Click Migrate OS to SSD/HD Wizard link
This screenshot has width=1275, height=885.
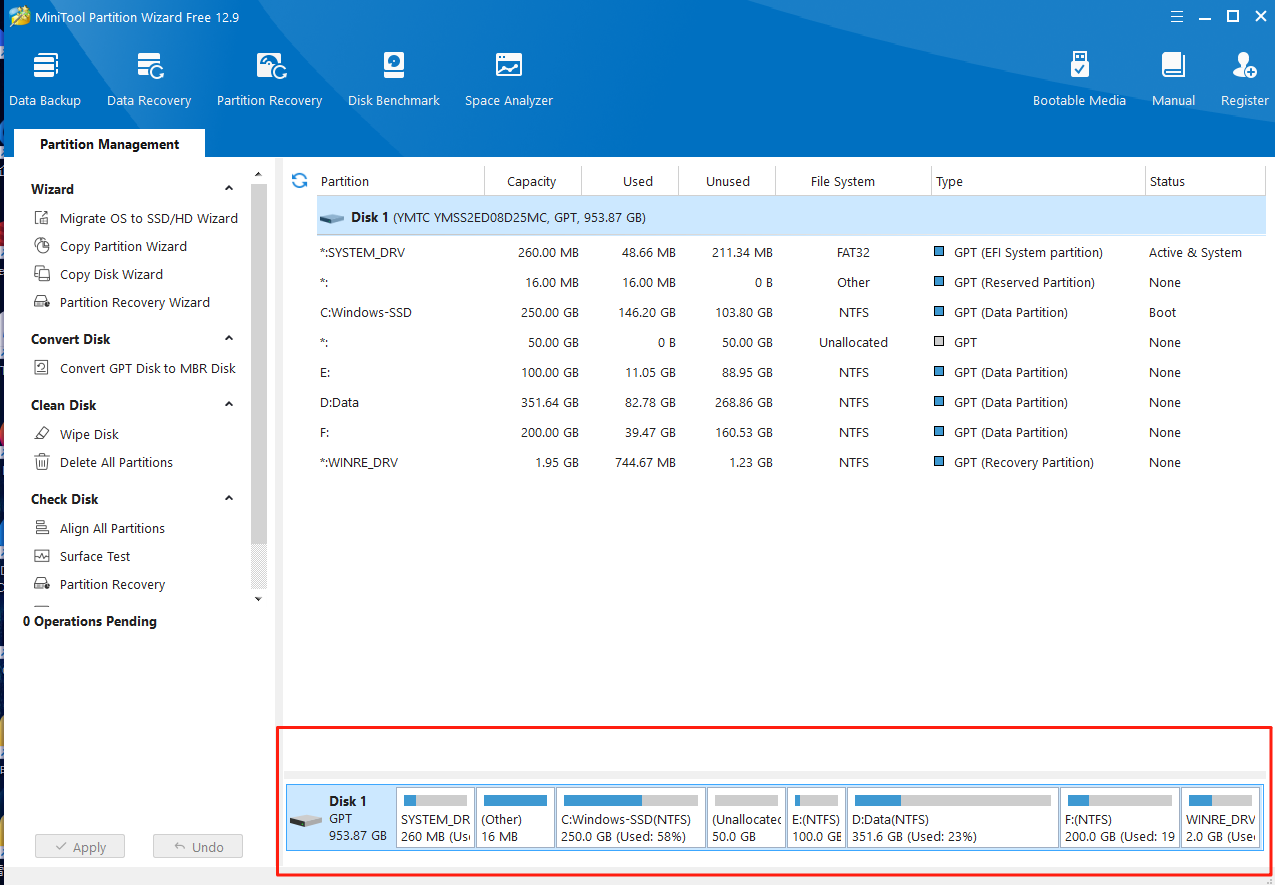(149, 218)
